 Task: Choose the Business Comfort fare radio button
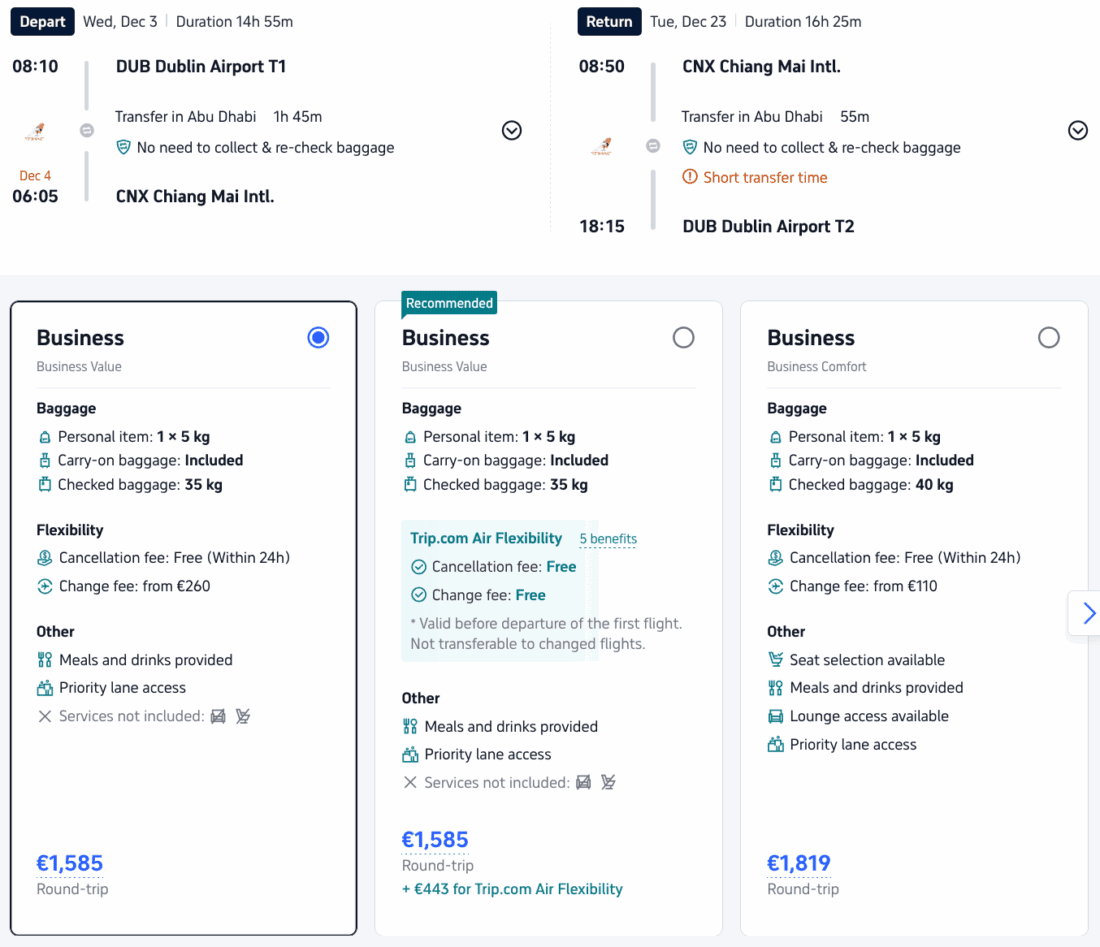click(x=1048, y=338)
